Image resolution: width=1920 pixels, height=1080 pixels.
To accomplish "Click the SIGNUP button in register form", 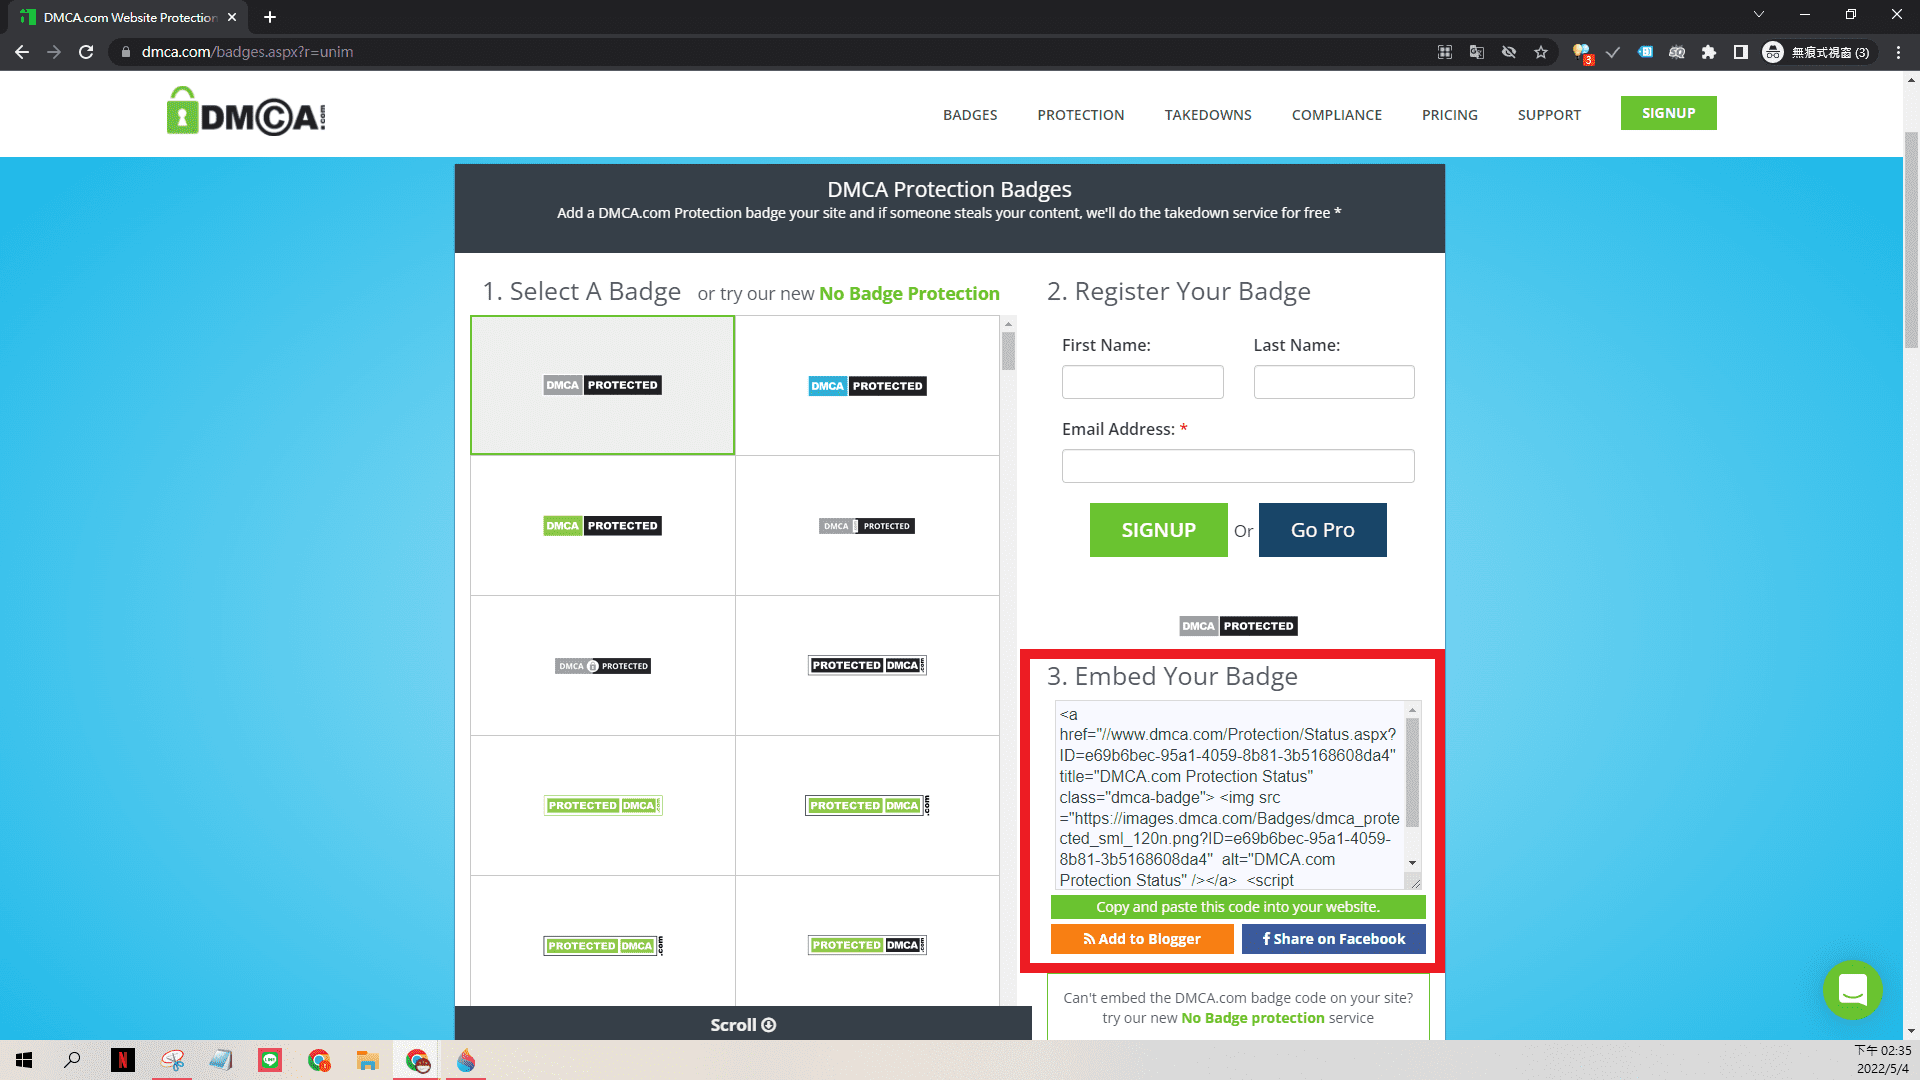I will [1158, 530].
